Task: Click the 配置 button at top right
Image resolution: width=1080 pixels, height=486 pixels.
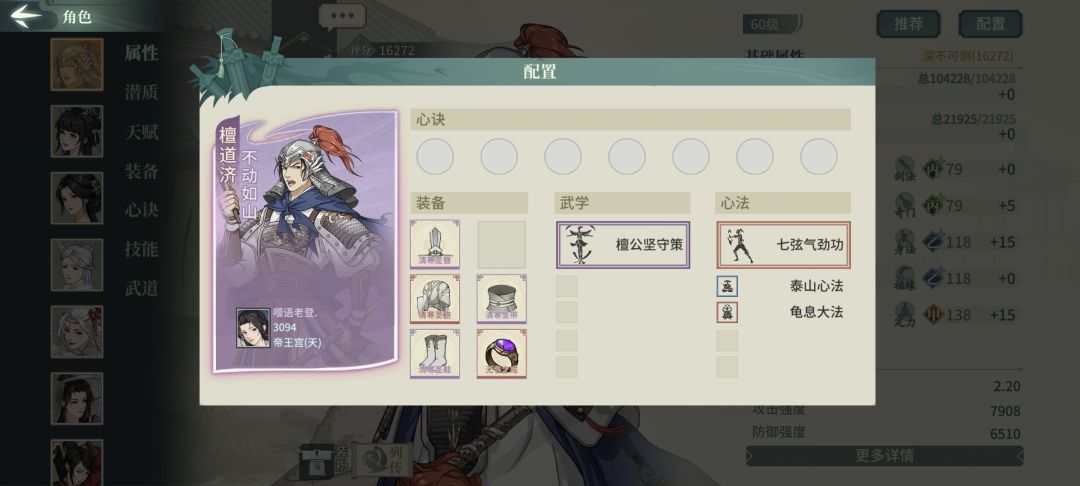Action: 990,24
